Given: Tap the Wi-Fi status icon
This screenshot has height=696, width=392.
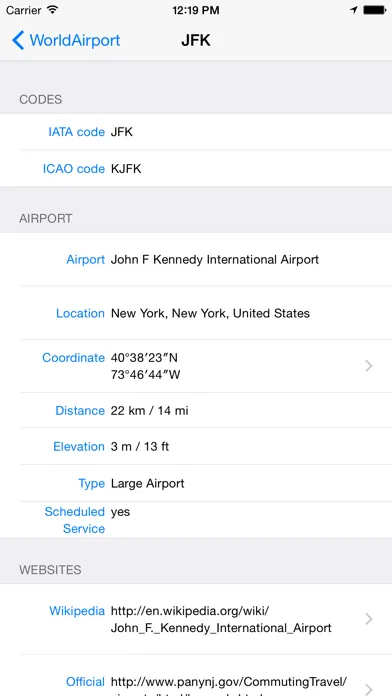Looking at the screenshot, I should pyautogui.click(x=53, y=10).
